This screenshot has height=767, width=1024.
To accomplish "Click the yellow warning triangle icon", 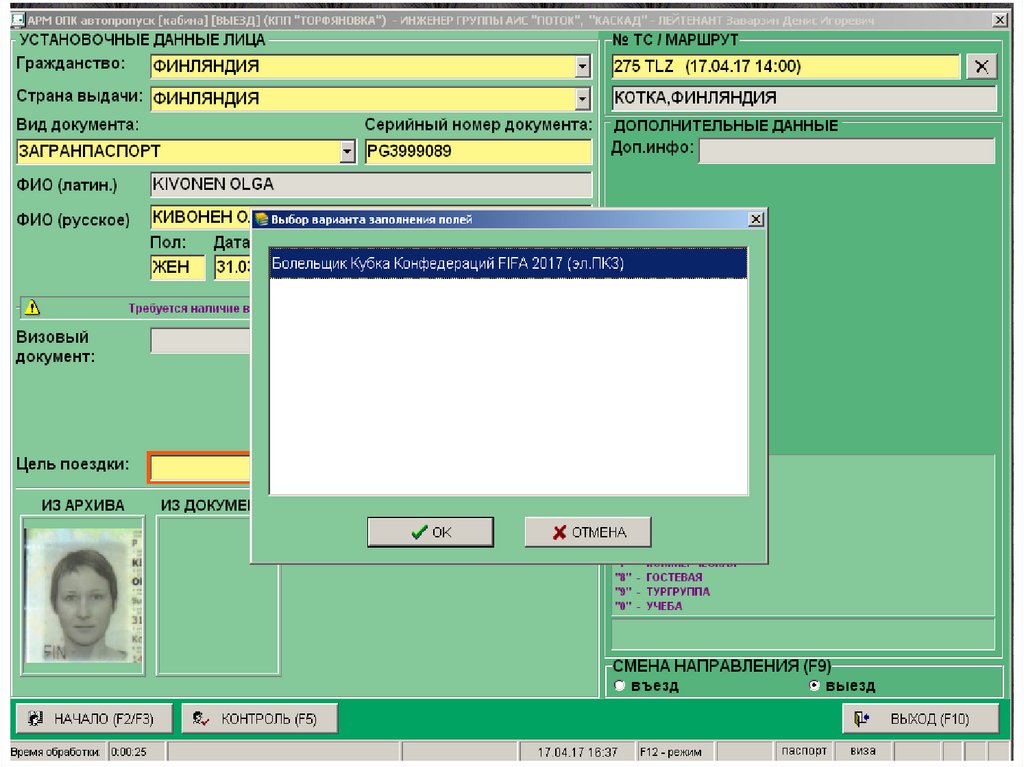I will (33, 308).
